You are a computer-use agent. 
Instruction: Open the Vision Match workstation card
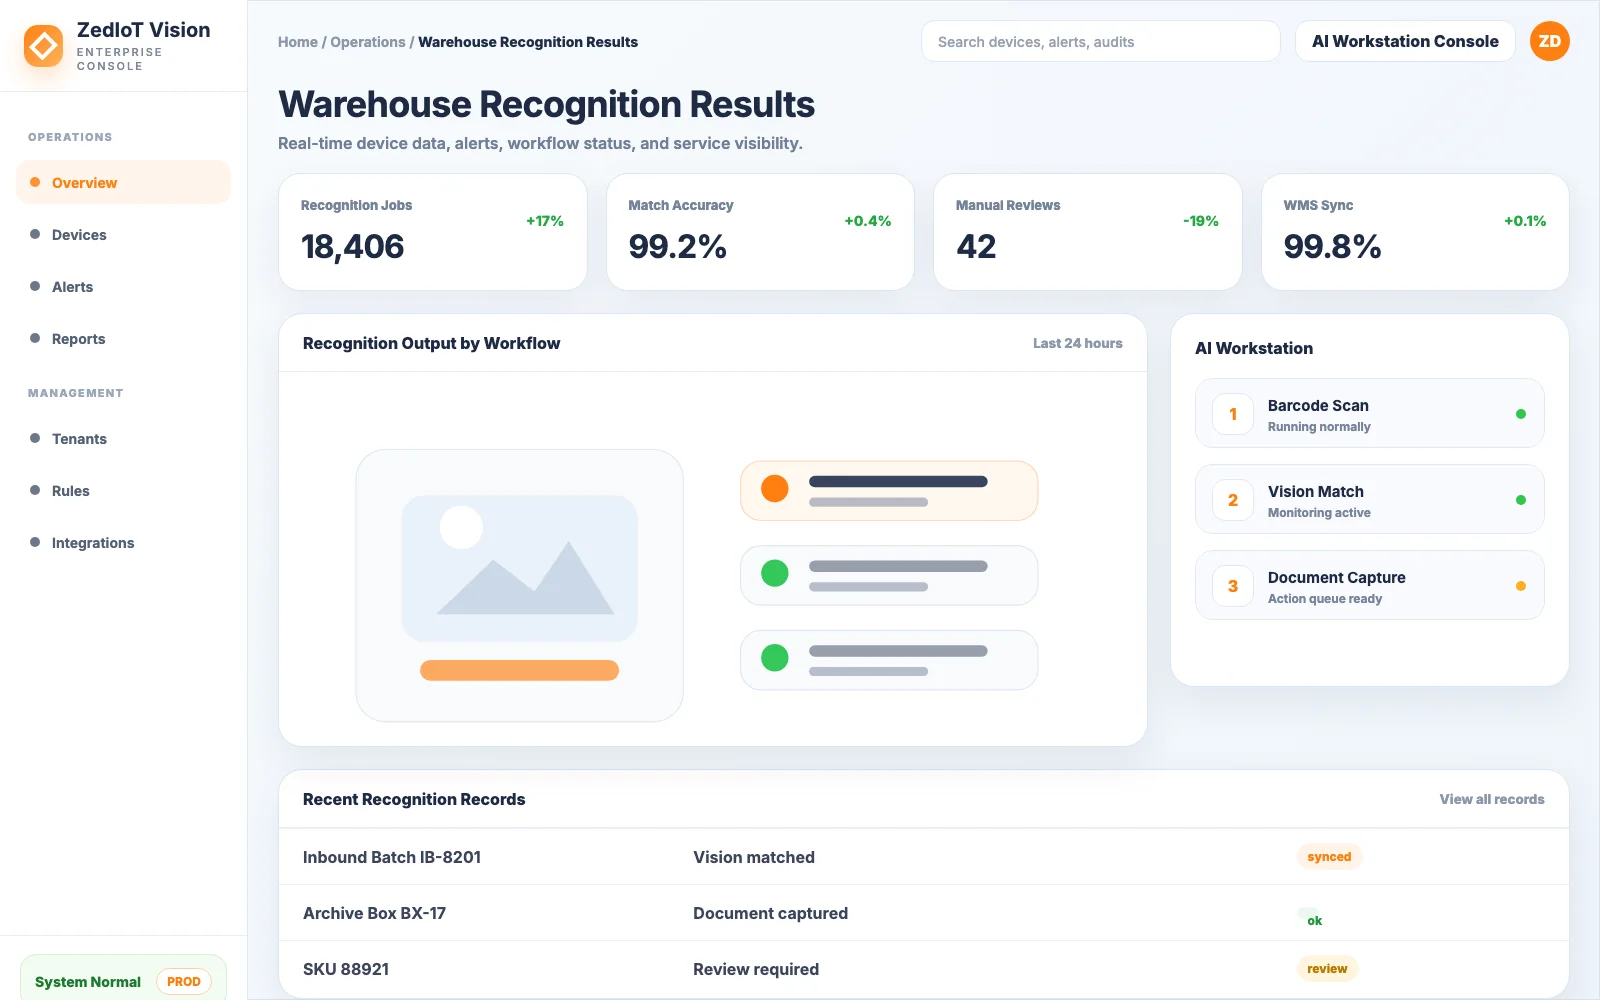coord(1369,499)
